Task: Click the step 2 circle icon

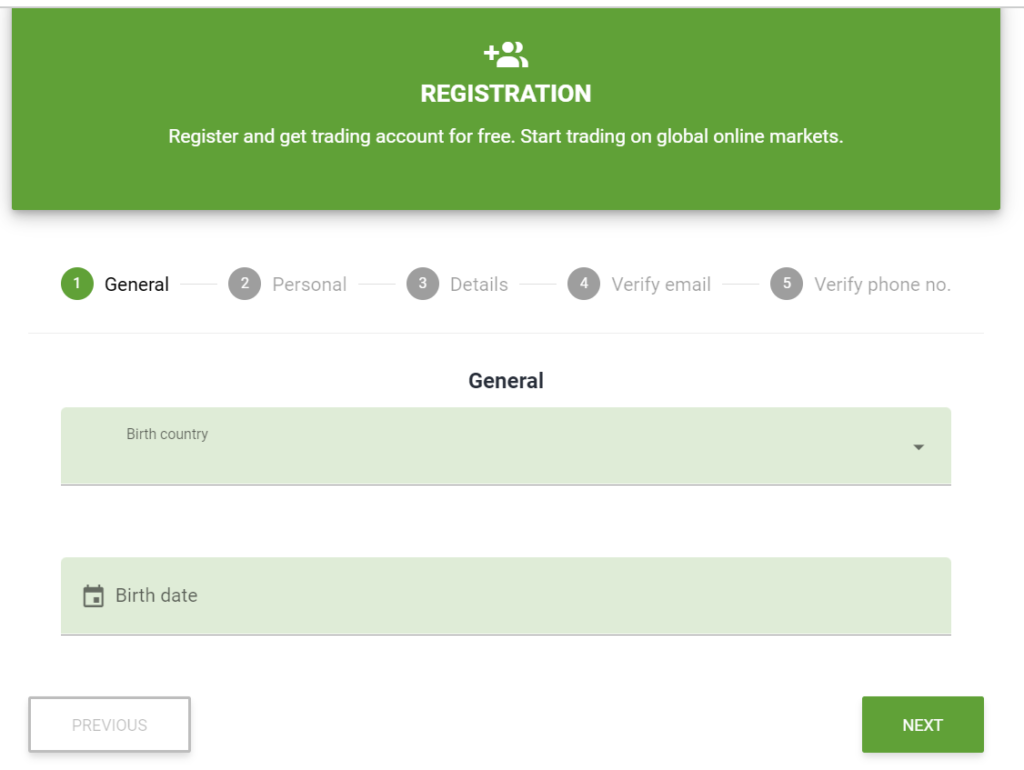Action: (x=244, y=283)
